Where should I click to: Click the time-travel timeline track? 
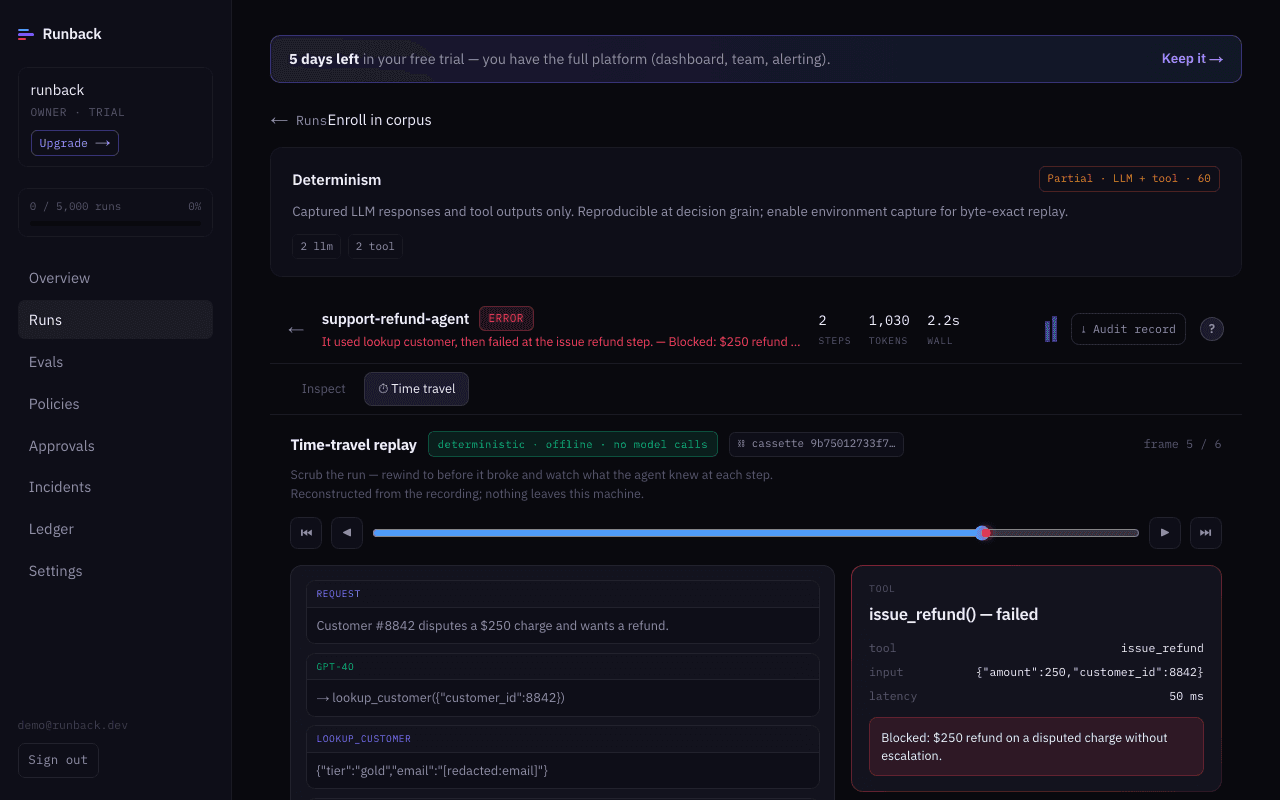pos(756,533)
